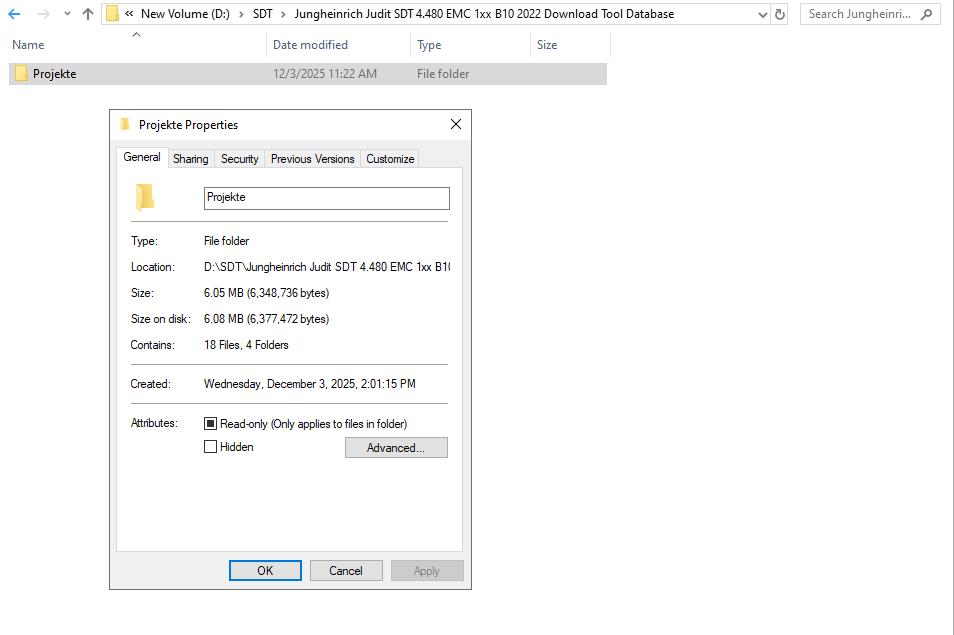
Task: Select the Projekte folder icon in list
Action: click(x=21, y=74)
